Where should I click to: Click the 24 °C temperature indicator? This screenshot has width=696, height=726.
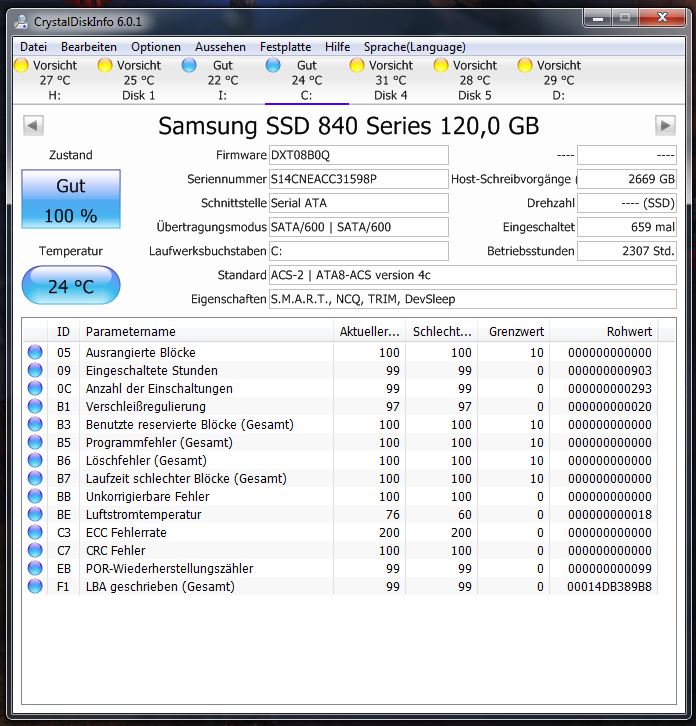[x=71, y=285]
